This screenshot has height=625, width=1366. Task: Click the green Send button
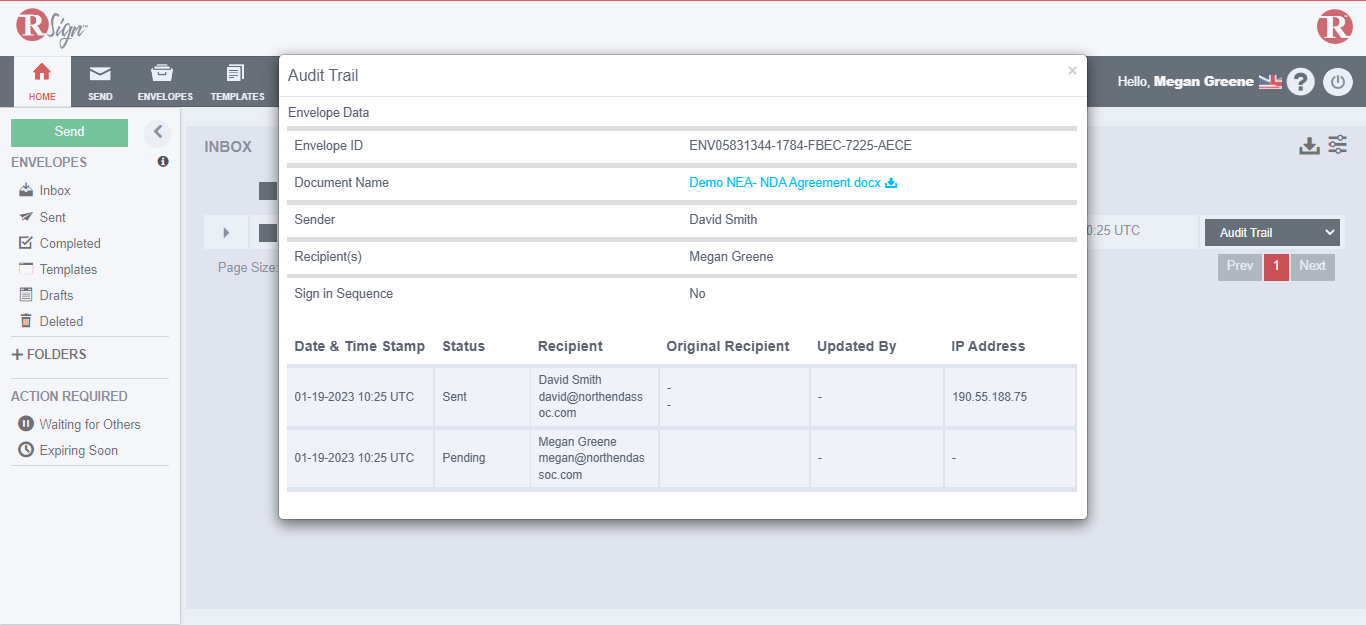tap(69, 132)
